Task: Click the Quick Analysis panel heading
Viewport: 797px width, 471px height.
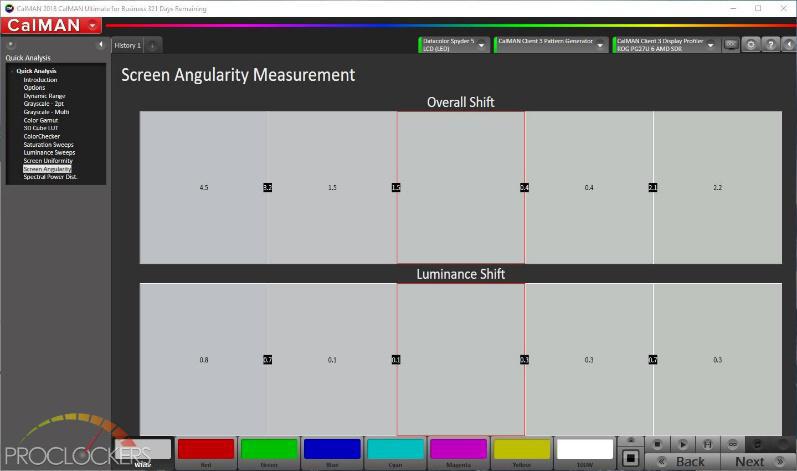Action: 28,58
